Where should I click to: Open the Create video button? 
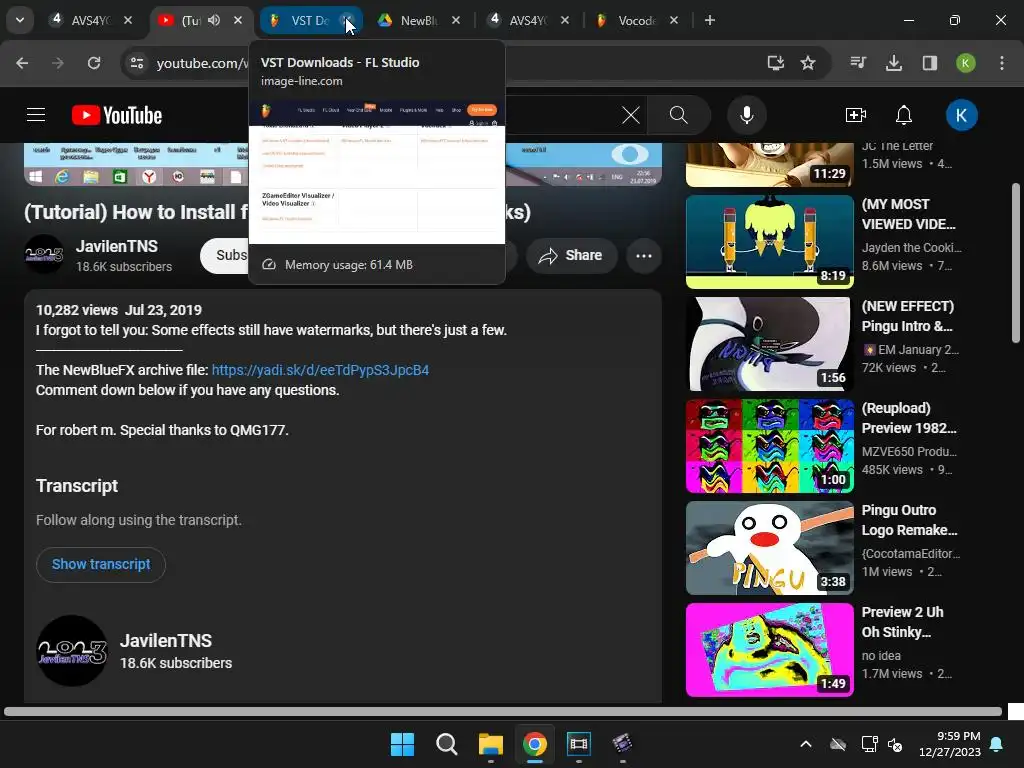(856, 115)
